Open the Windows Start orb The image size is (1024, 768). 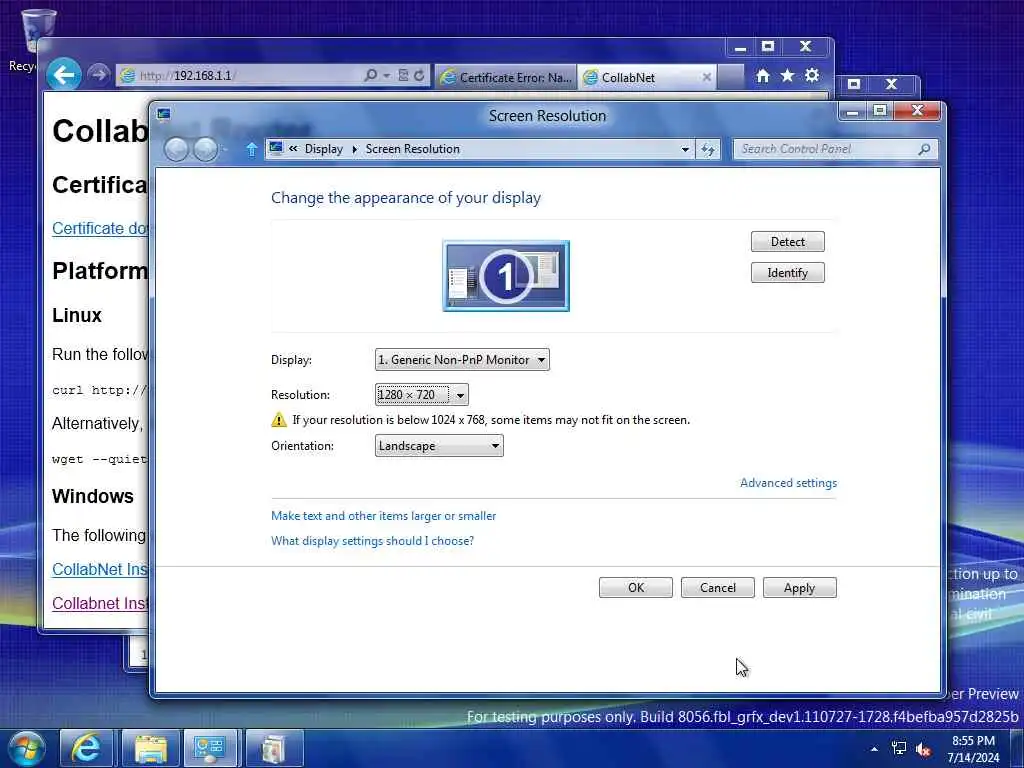pyautogui.click(x=26, y=748)
